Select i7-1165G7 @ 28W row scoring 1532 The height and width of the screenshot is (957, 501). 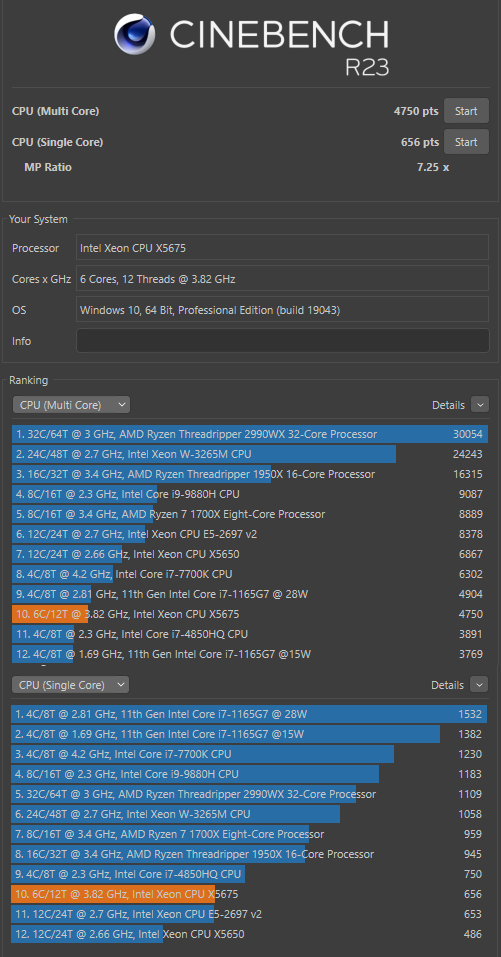250,714
